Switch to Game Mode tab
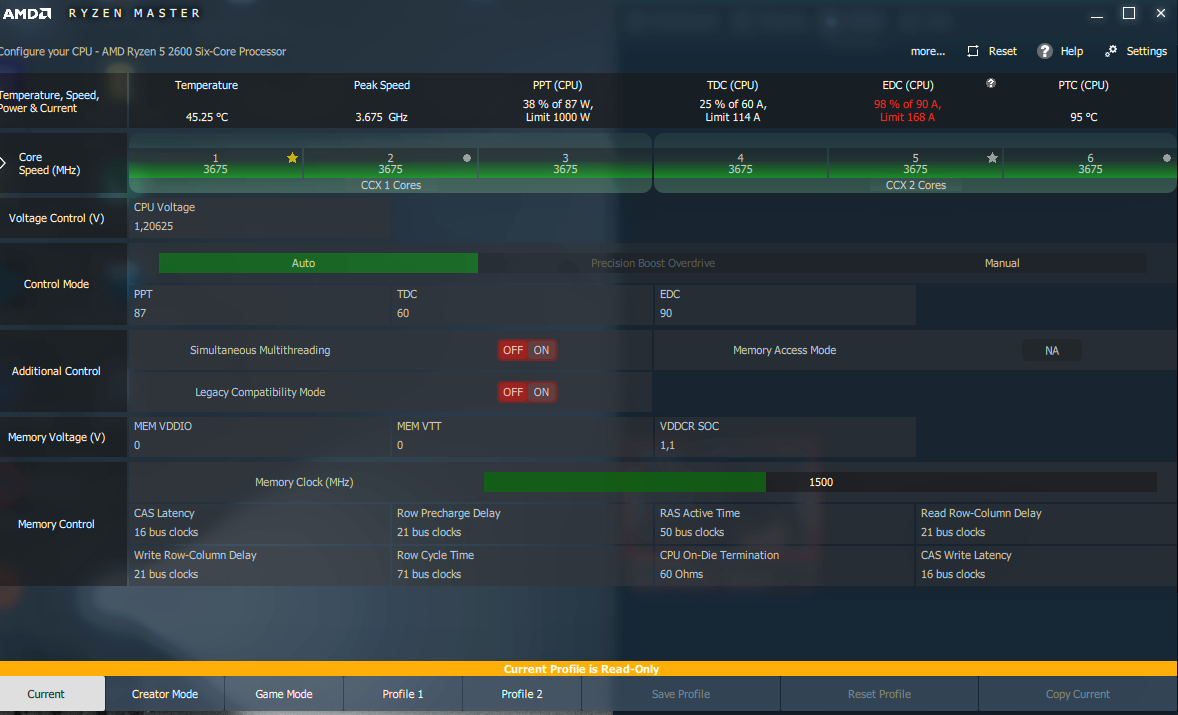The height and width of the screenshot is (715, 1178). pos(284,694)
